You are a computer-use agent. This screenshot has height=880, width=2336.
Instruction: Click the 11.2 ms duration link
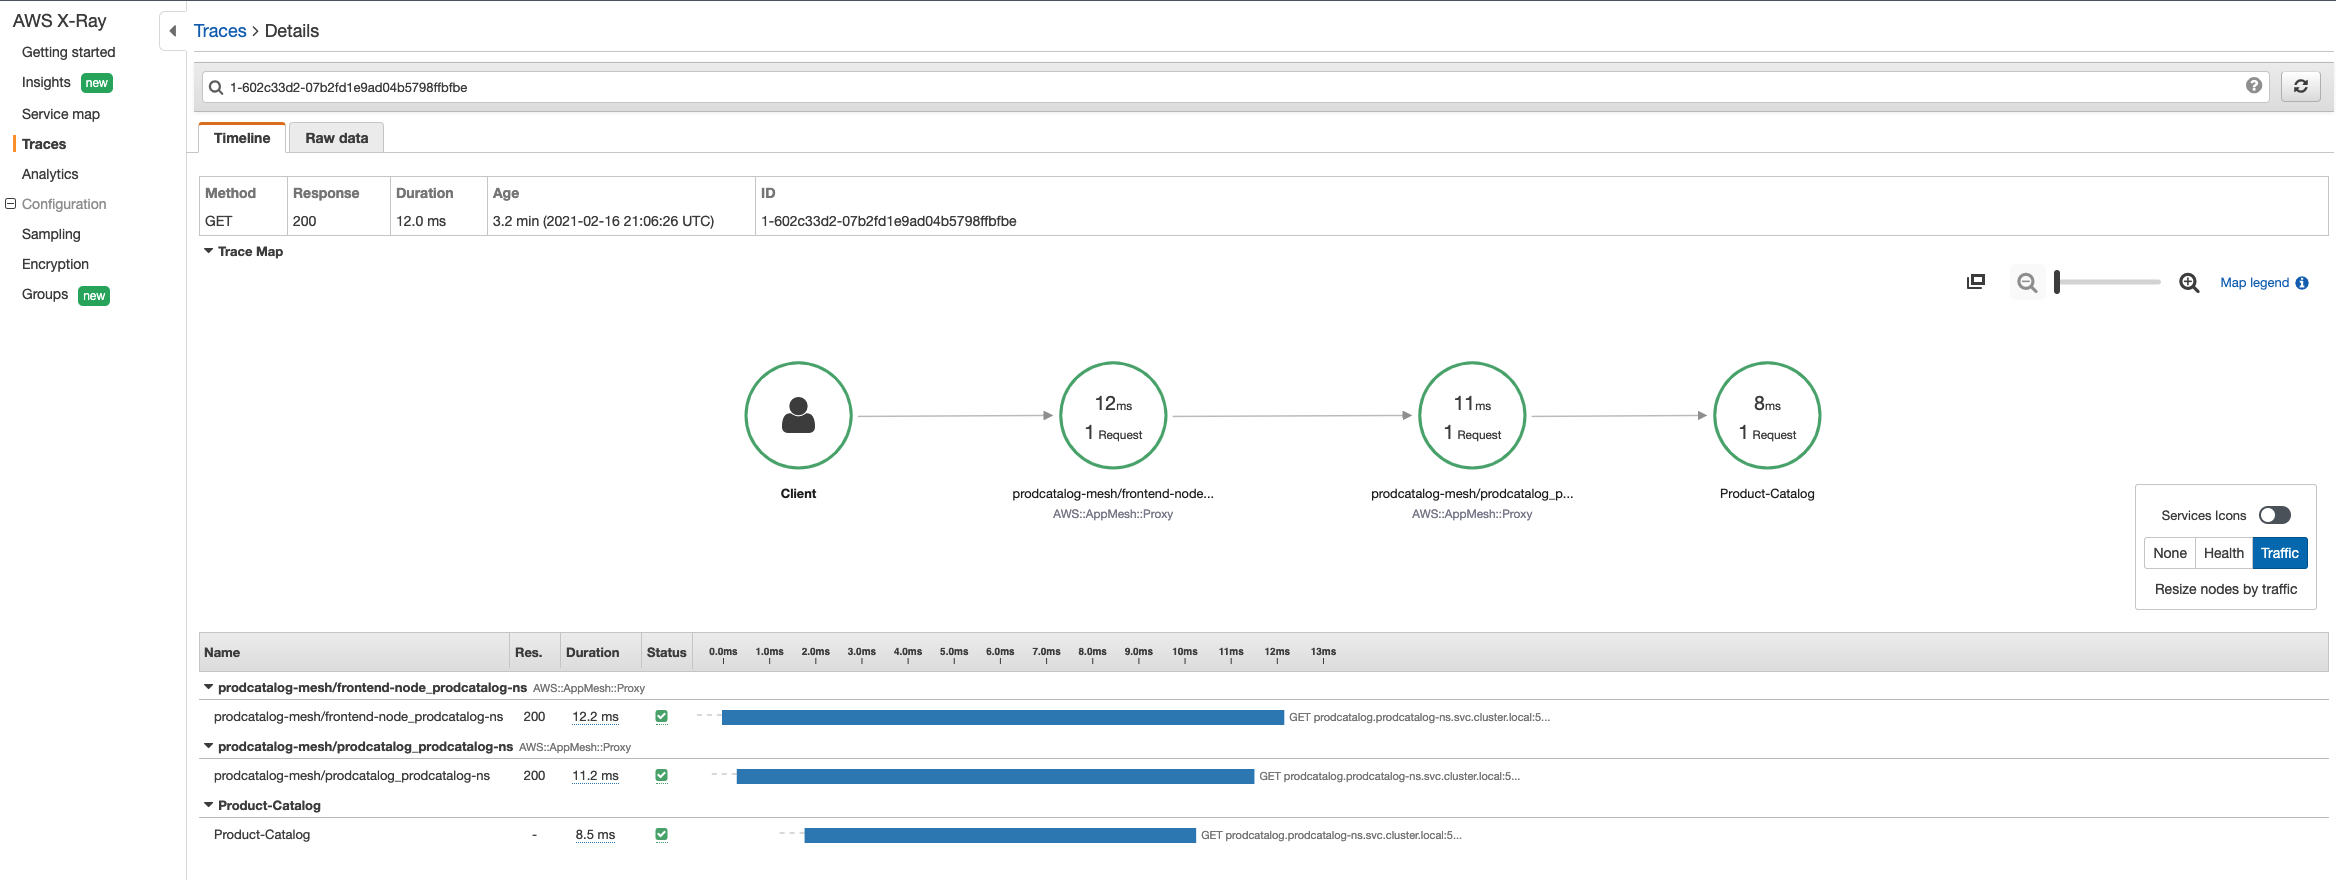(x=595, y=776)
